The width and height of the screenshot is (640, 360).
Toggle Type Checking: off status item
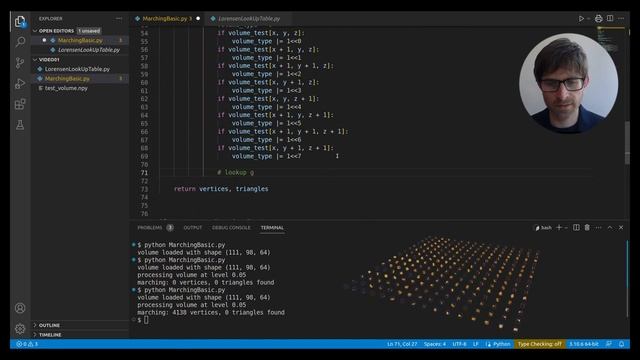pos(540,344)
